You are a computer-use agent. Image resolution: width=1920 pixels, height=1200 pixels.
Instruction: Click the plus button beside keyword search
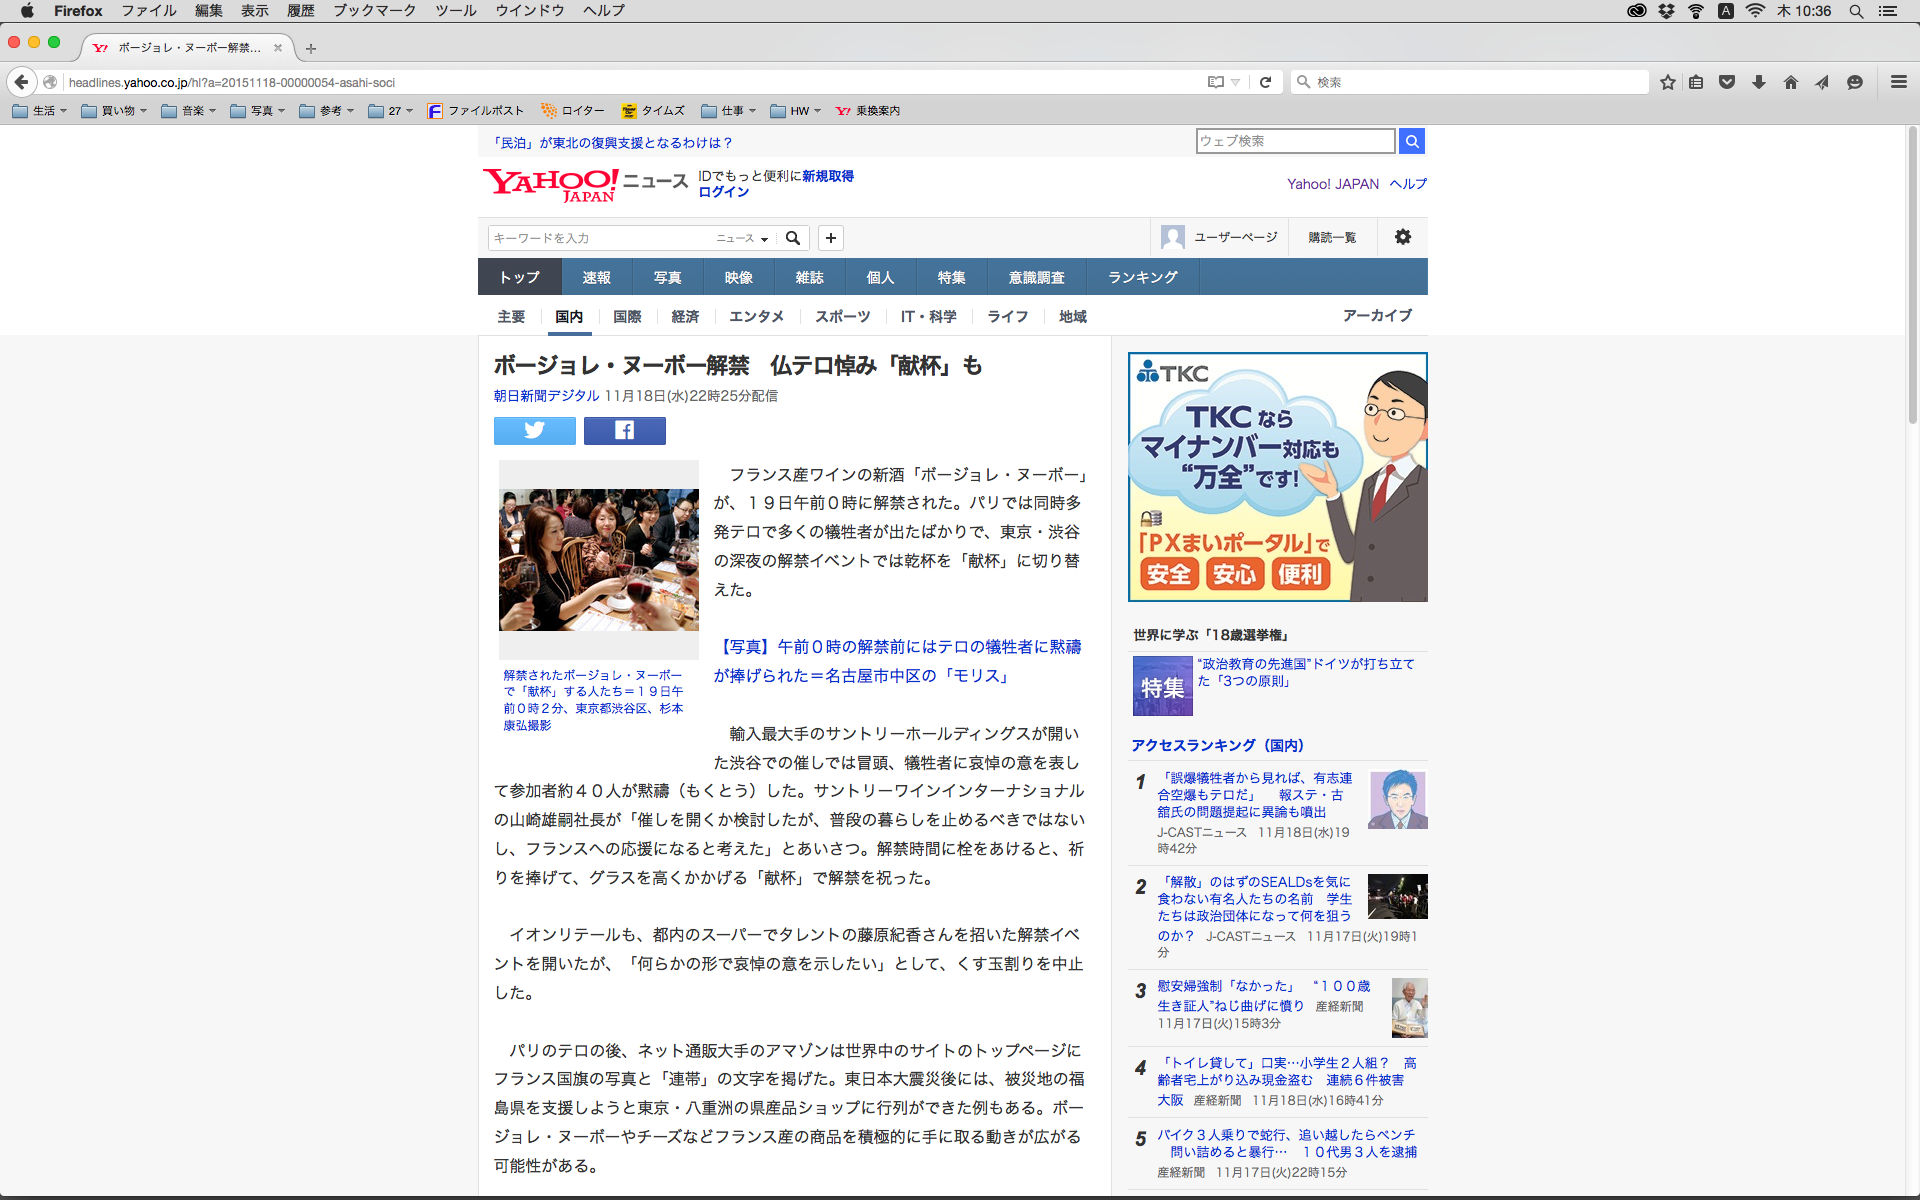pyautogui.click(x=830, y=238)
